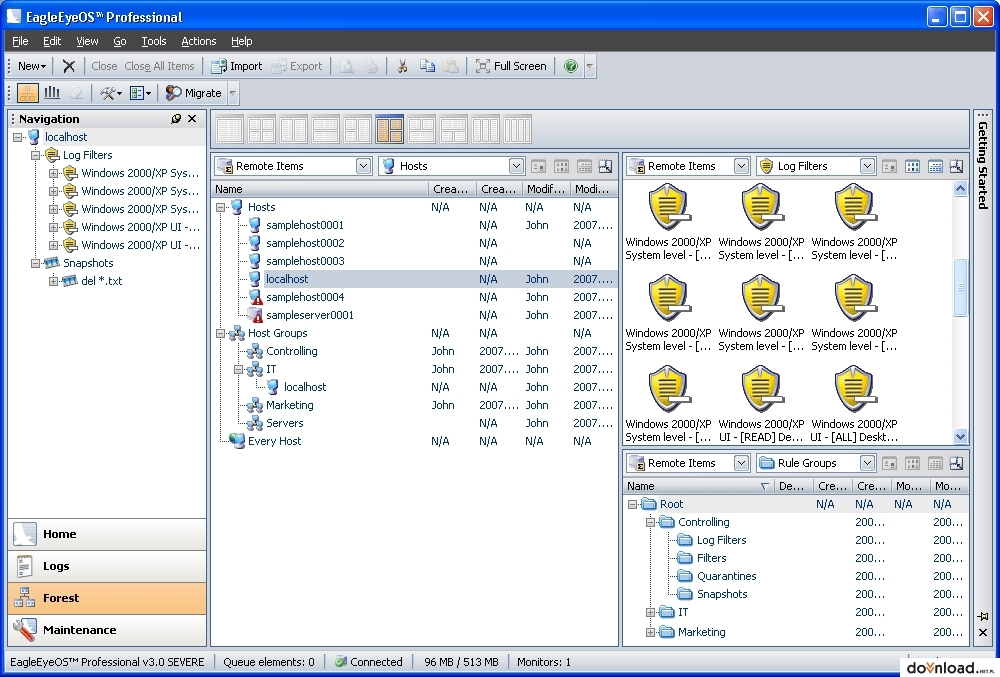1000x677 pixels.
Task: Click the server icon beside sampleserver0001
Action: (255, 315)
